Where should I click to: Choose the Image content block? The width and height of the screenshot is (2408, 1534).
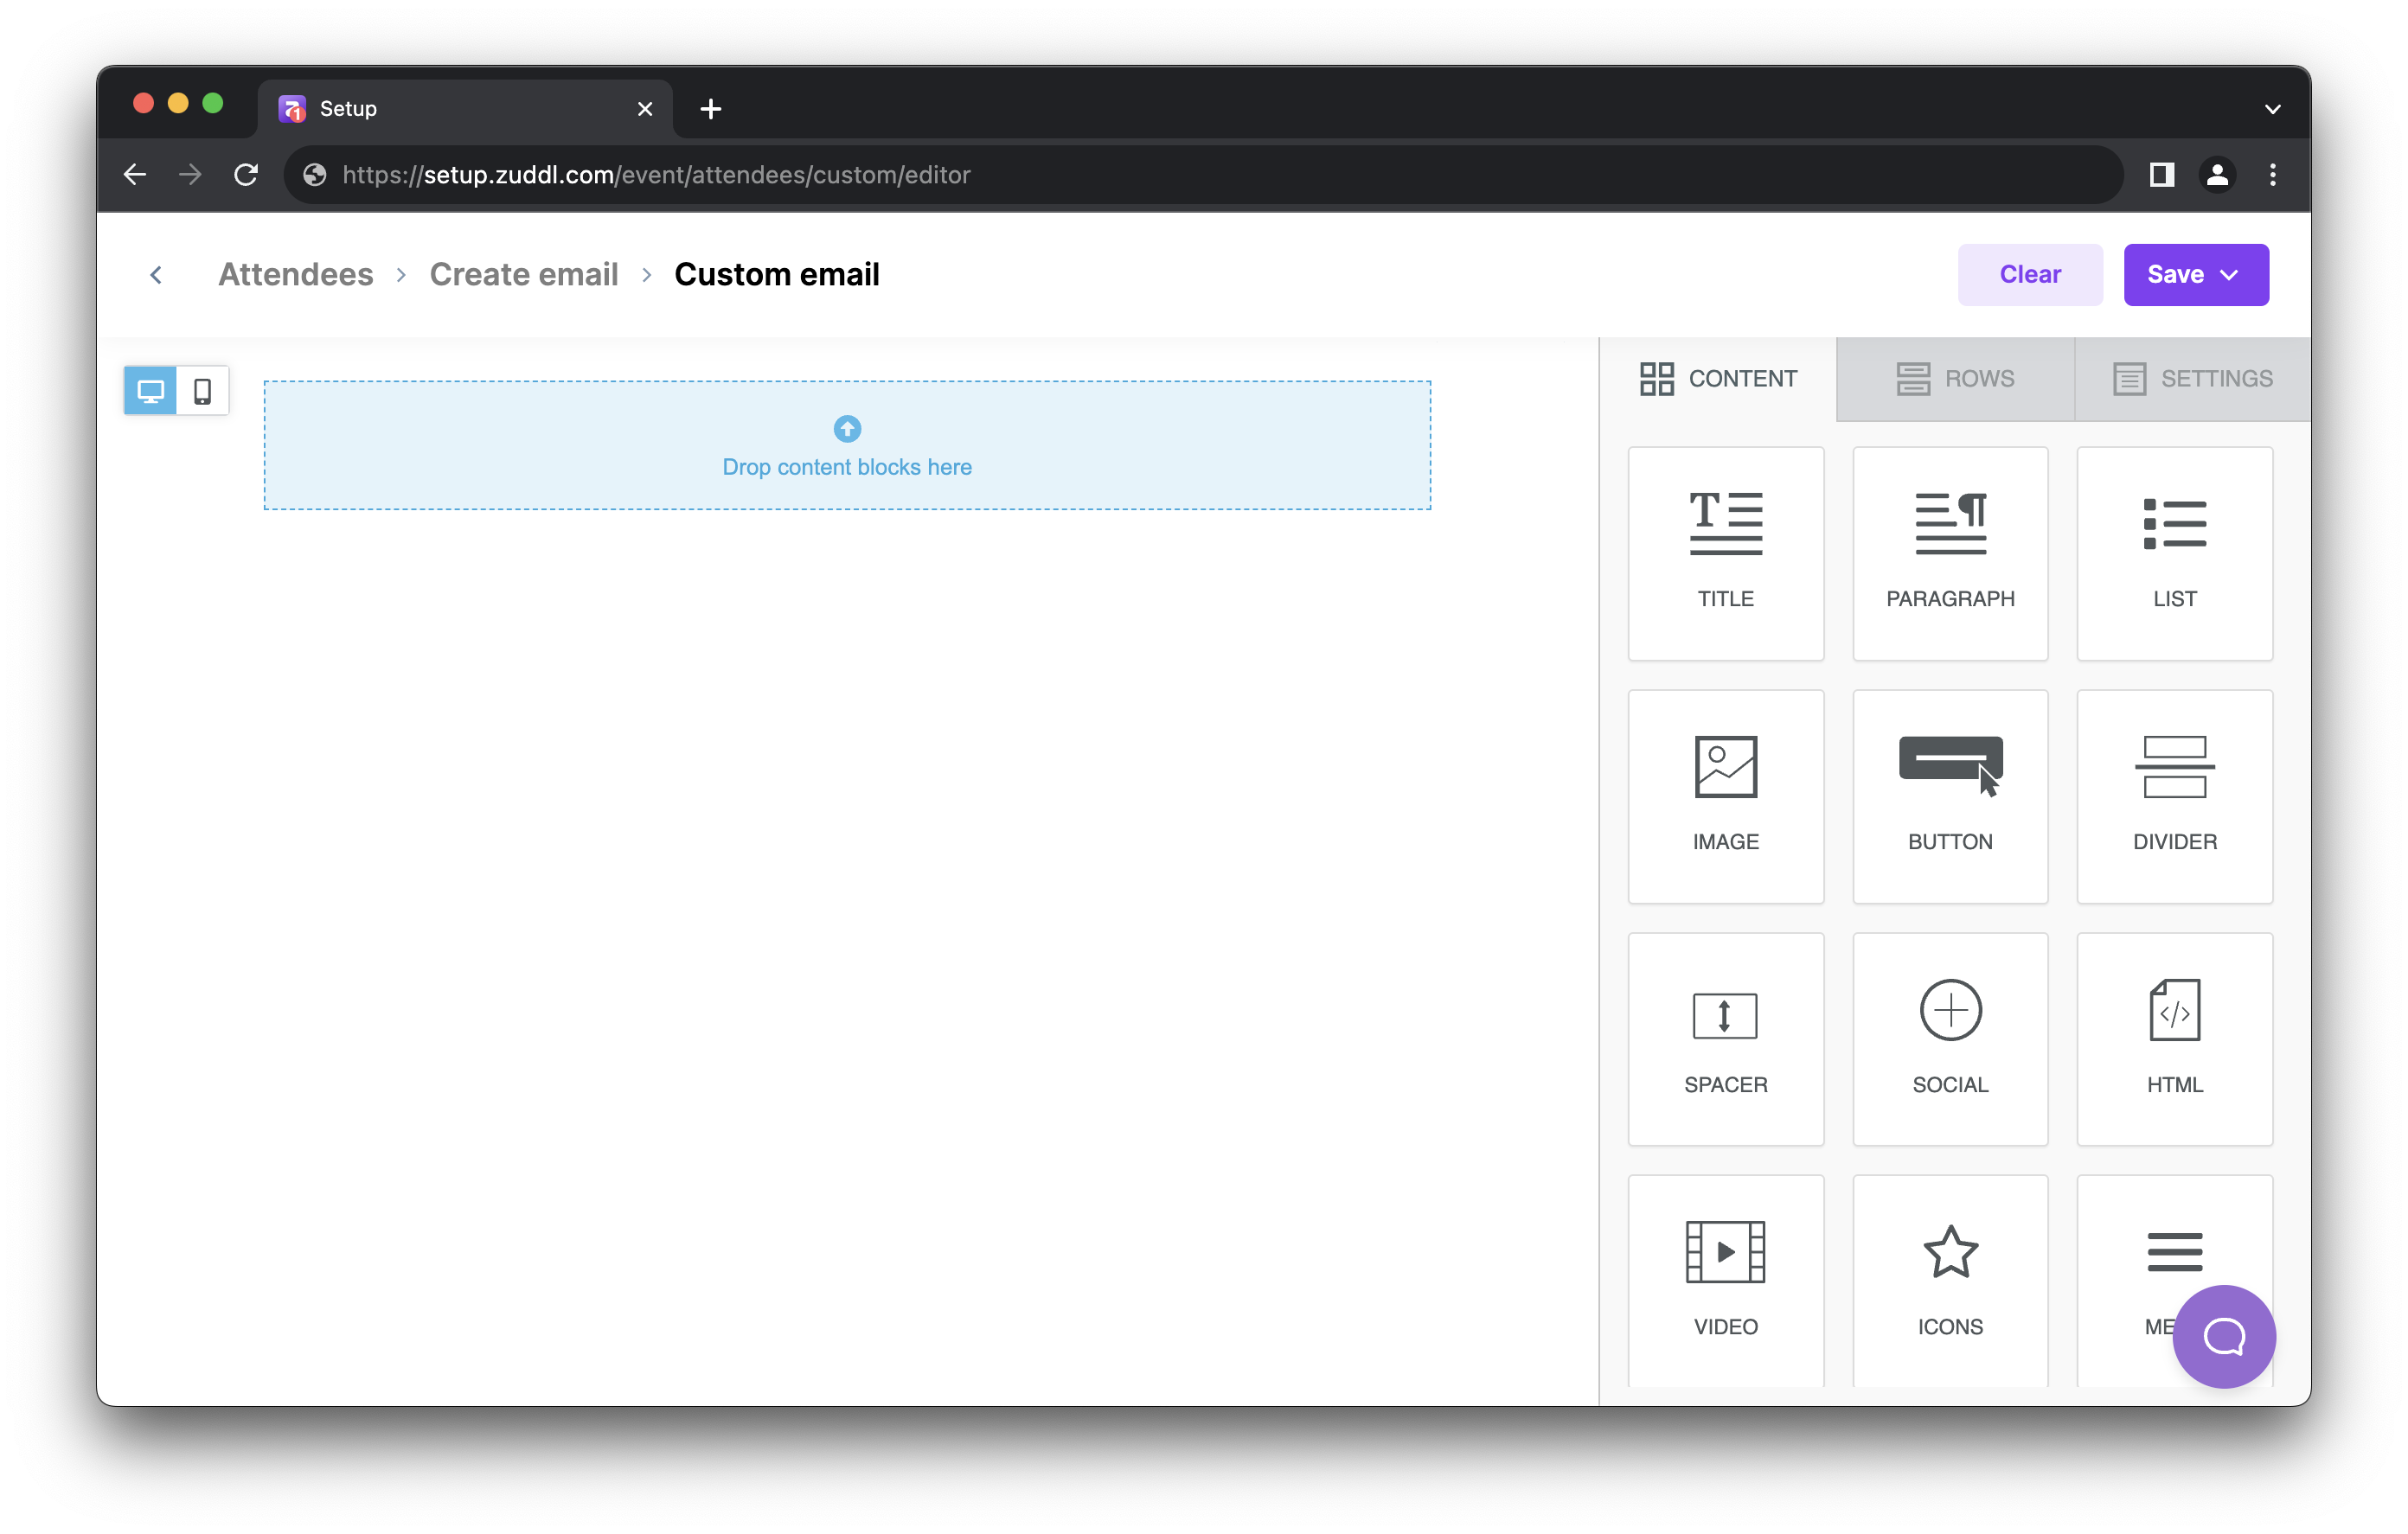(1725, 795)
